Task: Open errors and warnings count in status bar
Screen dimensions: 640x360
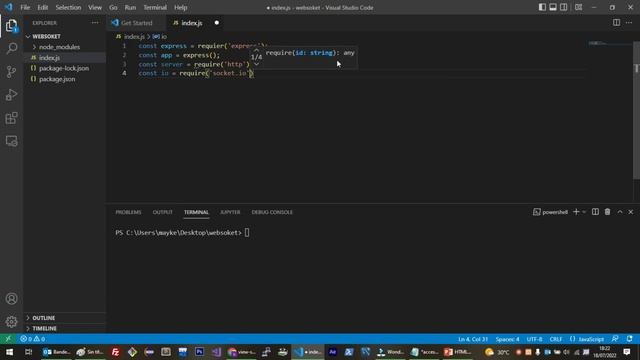Action: tap(33, 339)
